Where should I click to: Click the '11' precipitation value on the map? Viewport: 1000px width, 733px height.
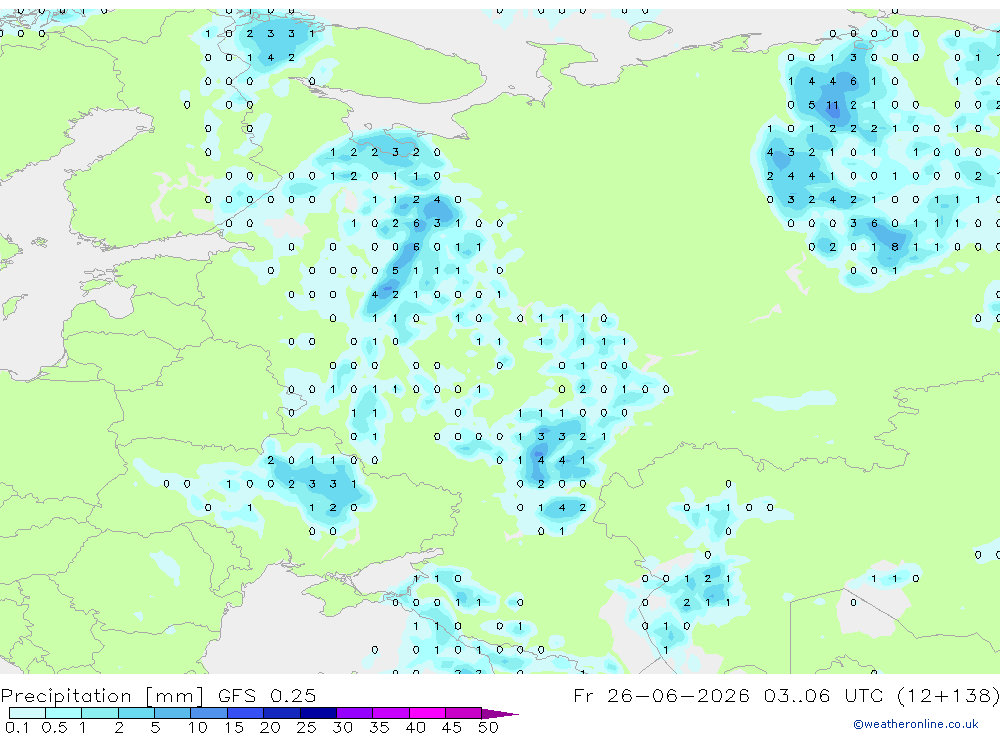coord(832,105)
